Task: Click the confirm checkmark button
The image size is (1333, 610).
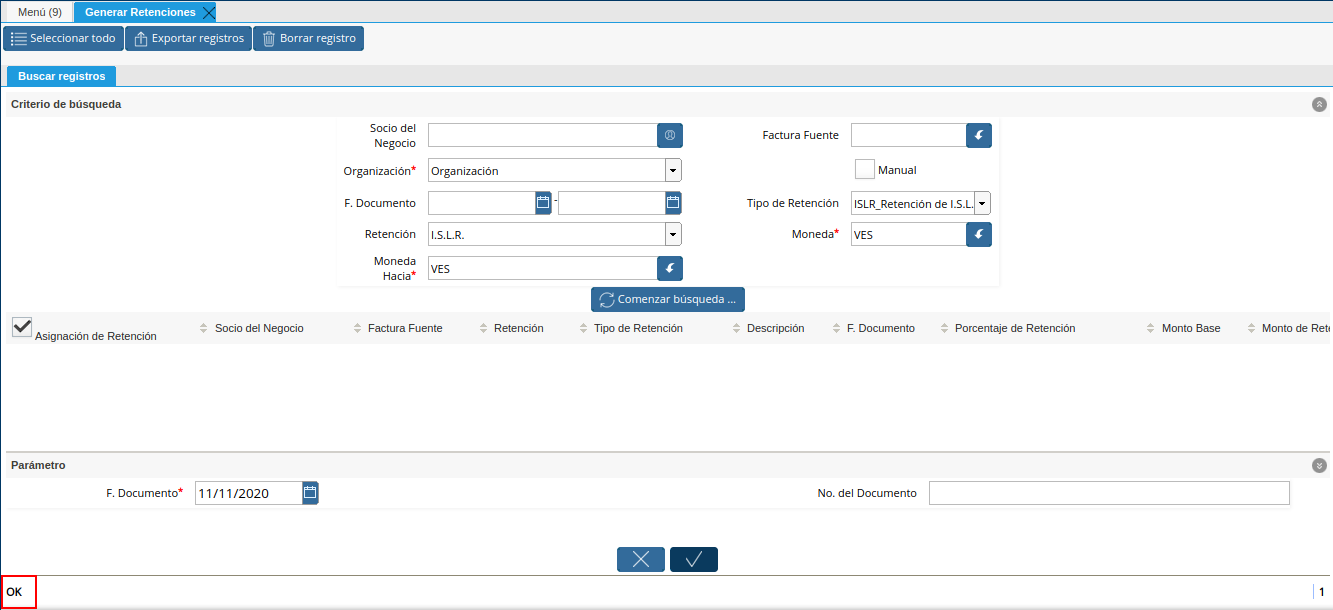Action: [694, 559]
